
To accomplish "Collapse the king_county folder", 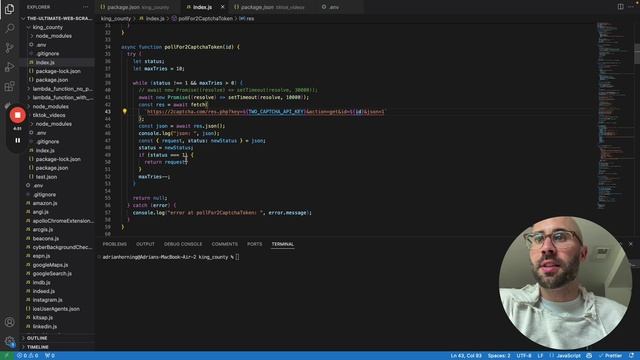I will 47,27.
